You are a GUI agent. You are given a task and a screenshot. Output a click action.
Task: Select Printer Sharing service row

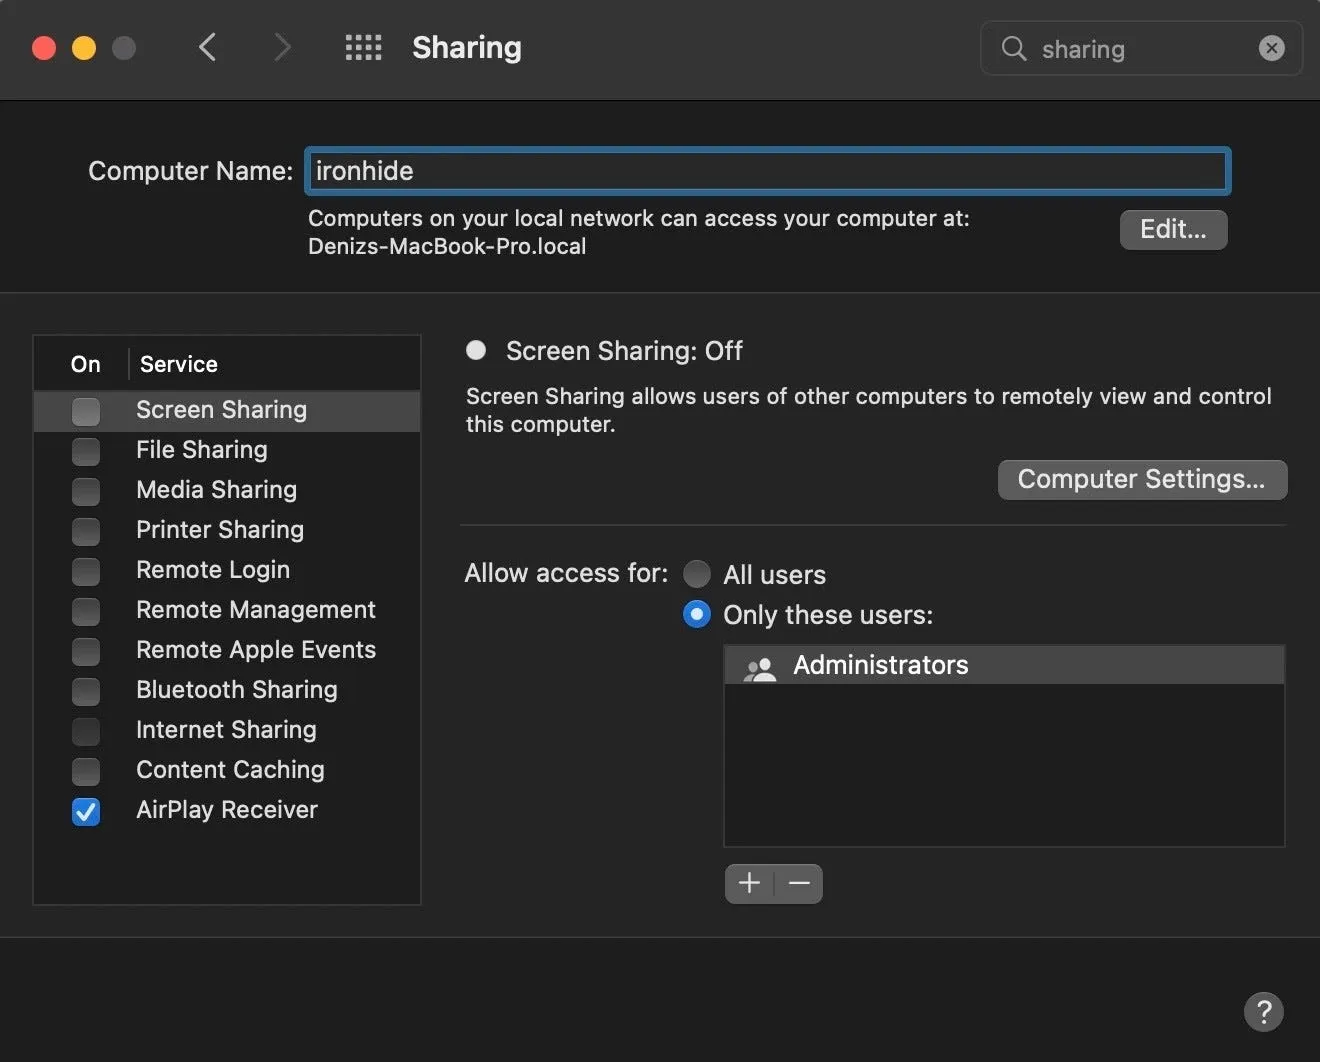(227, 531)
